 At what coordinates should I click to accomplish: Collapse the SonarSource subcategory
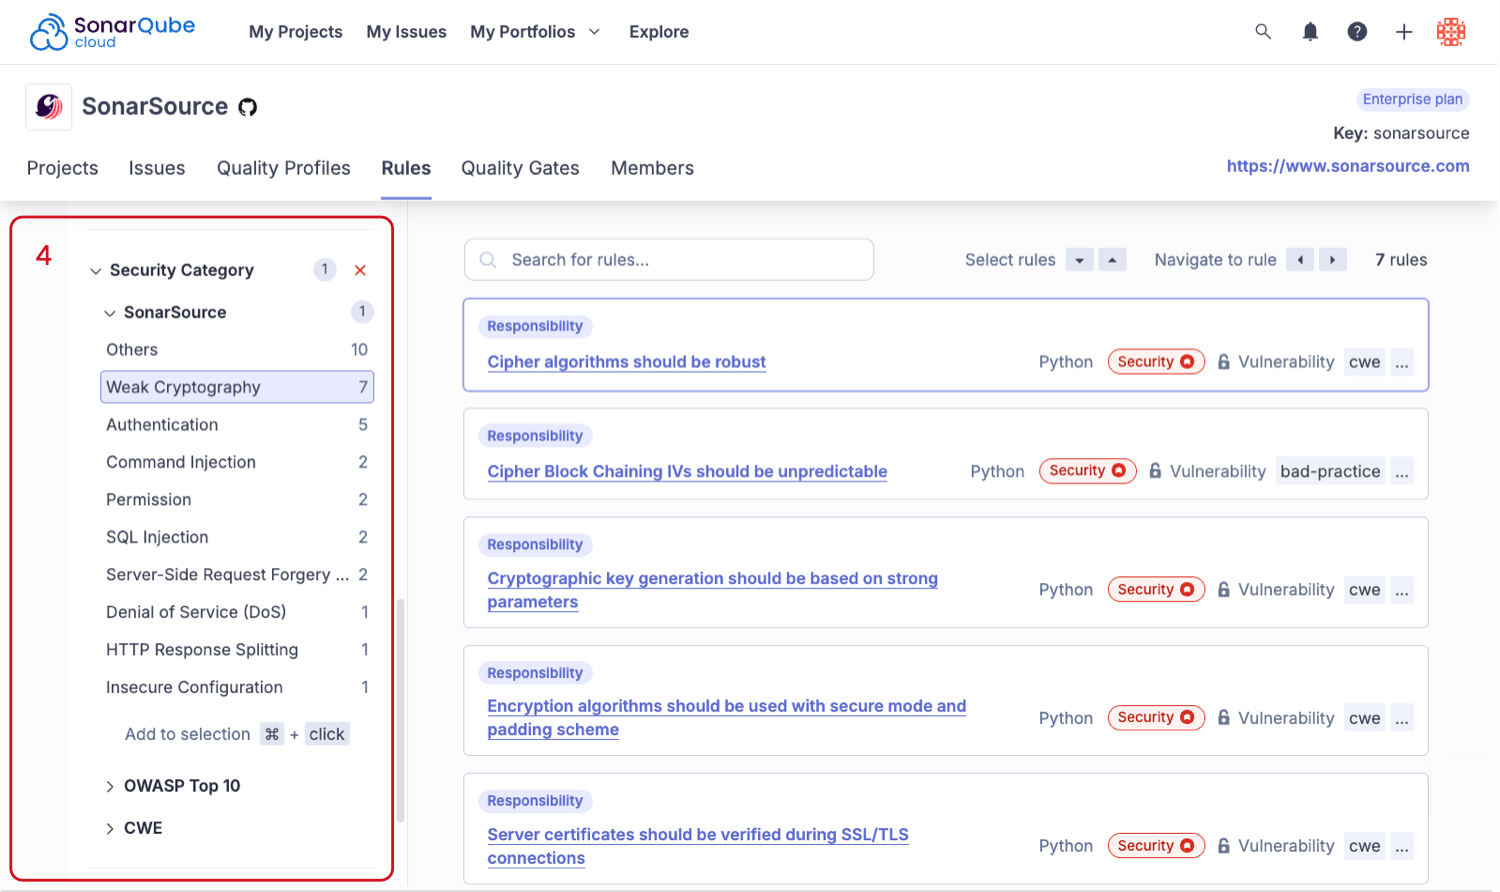pos(110,313)
